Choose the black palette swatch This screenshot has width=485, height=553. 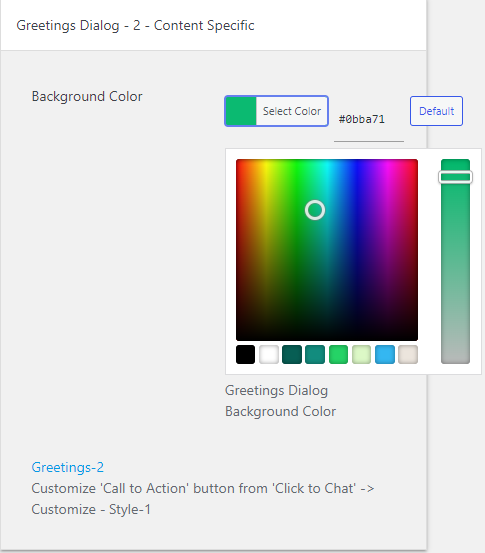[245, 354]
